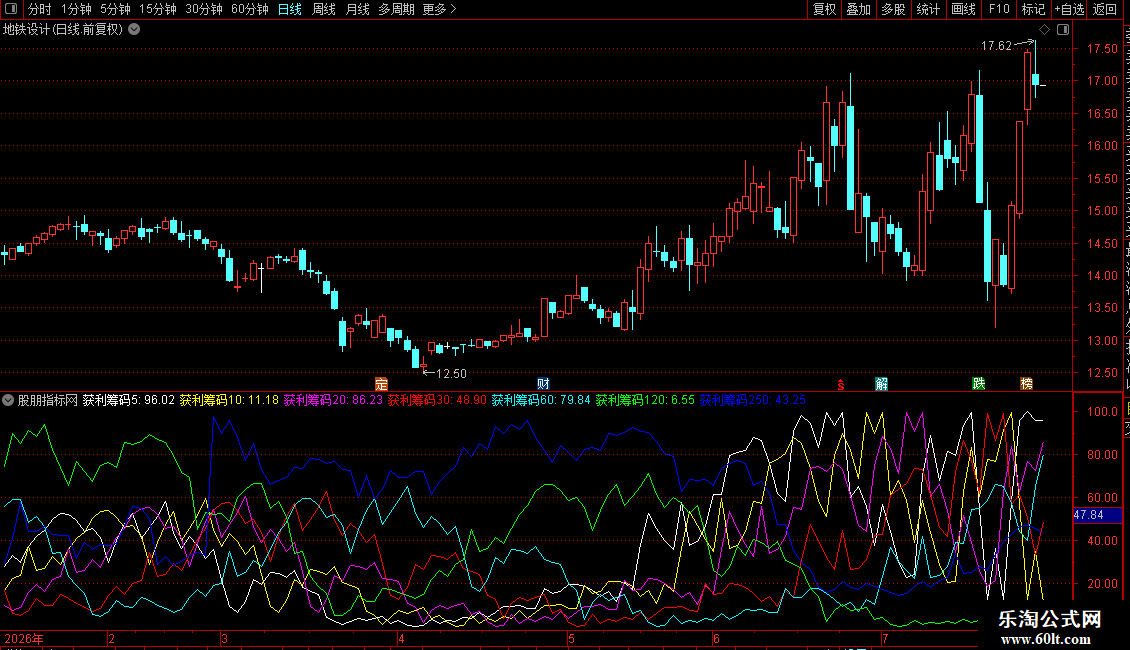This screenshot has height=650, width=1130.
Task: Click 返回 to go back
Action: click(1104, 9)
